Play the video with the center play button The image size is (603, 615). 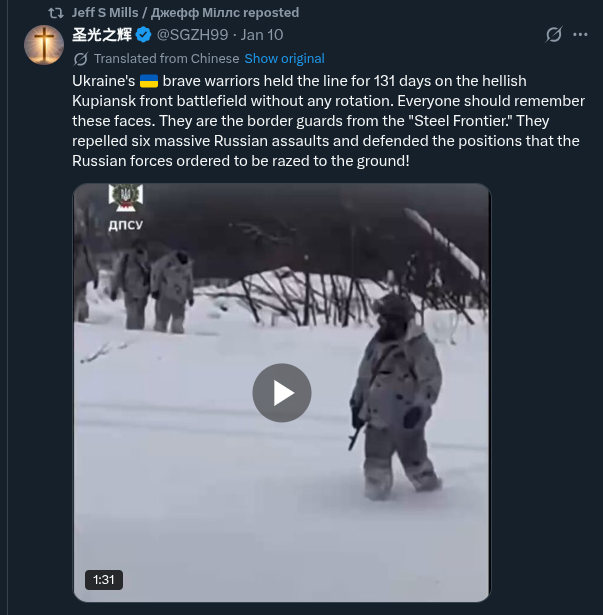tap(282, 393)
